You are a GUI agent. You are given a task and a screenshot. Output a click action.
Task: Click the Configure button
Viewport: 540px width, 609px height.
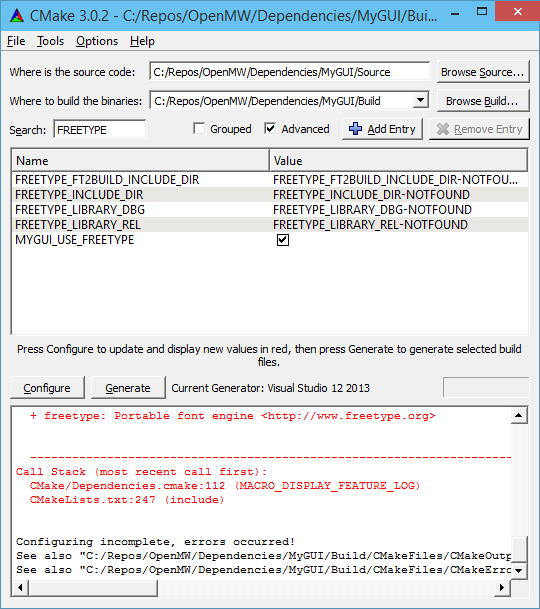pos(47,388)
